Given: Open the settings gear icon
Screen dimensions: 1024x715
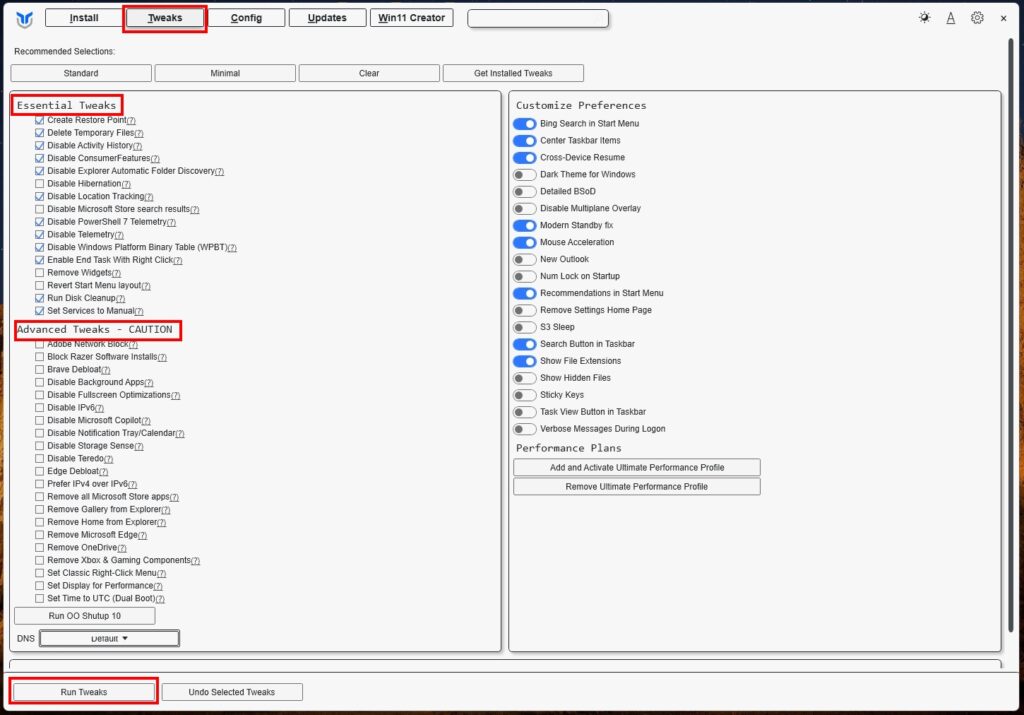Looking at the screenshot, I should [977, 18].
